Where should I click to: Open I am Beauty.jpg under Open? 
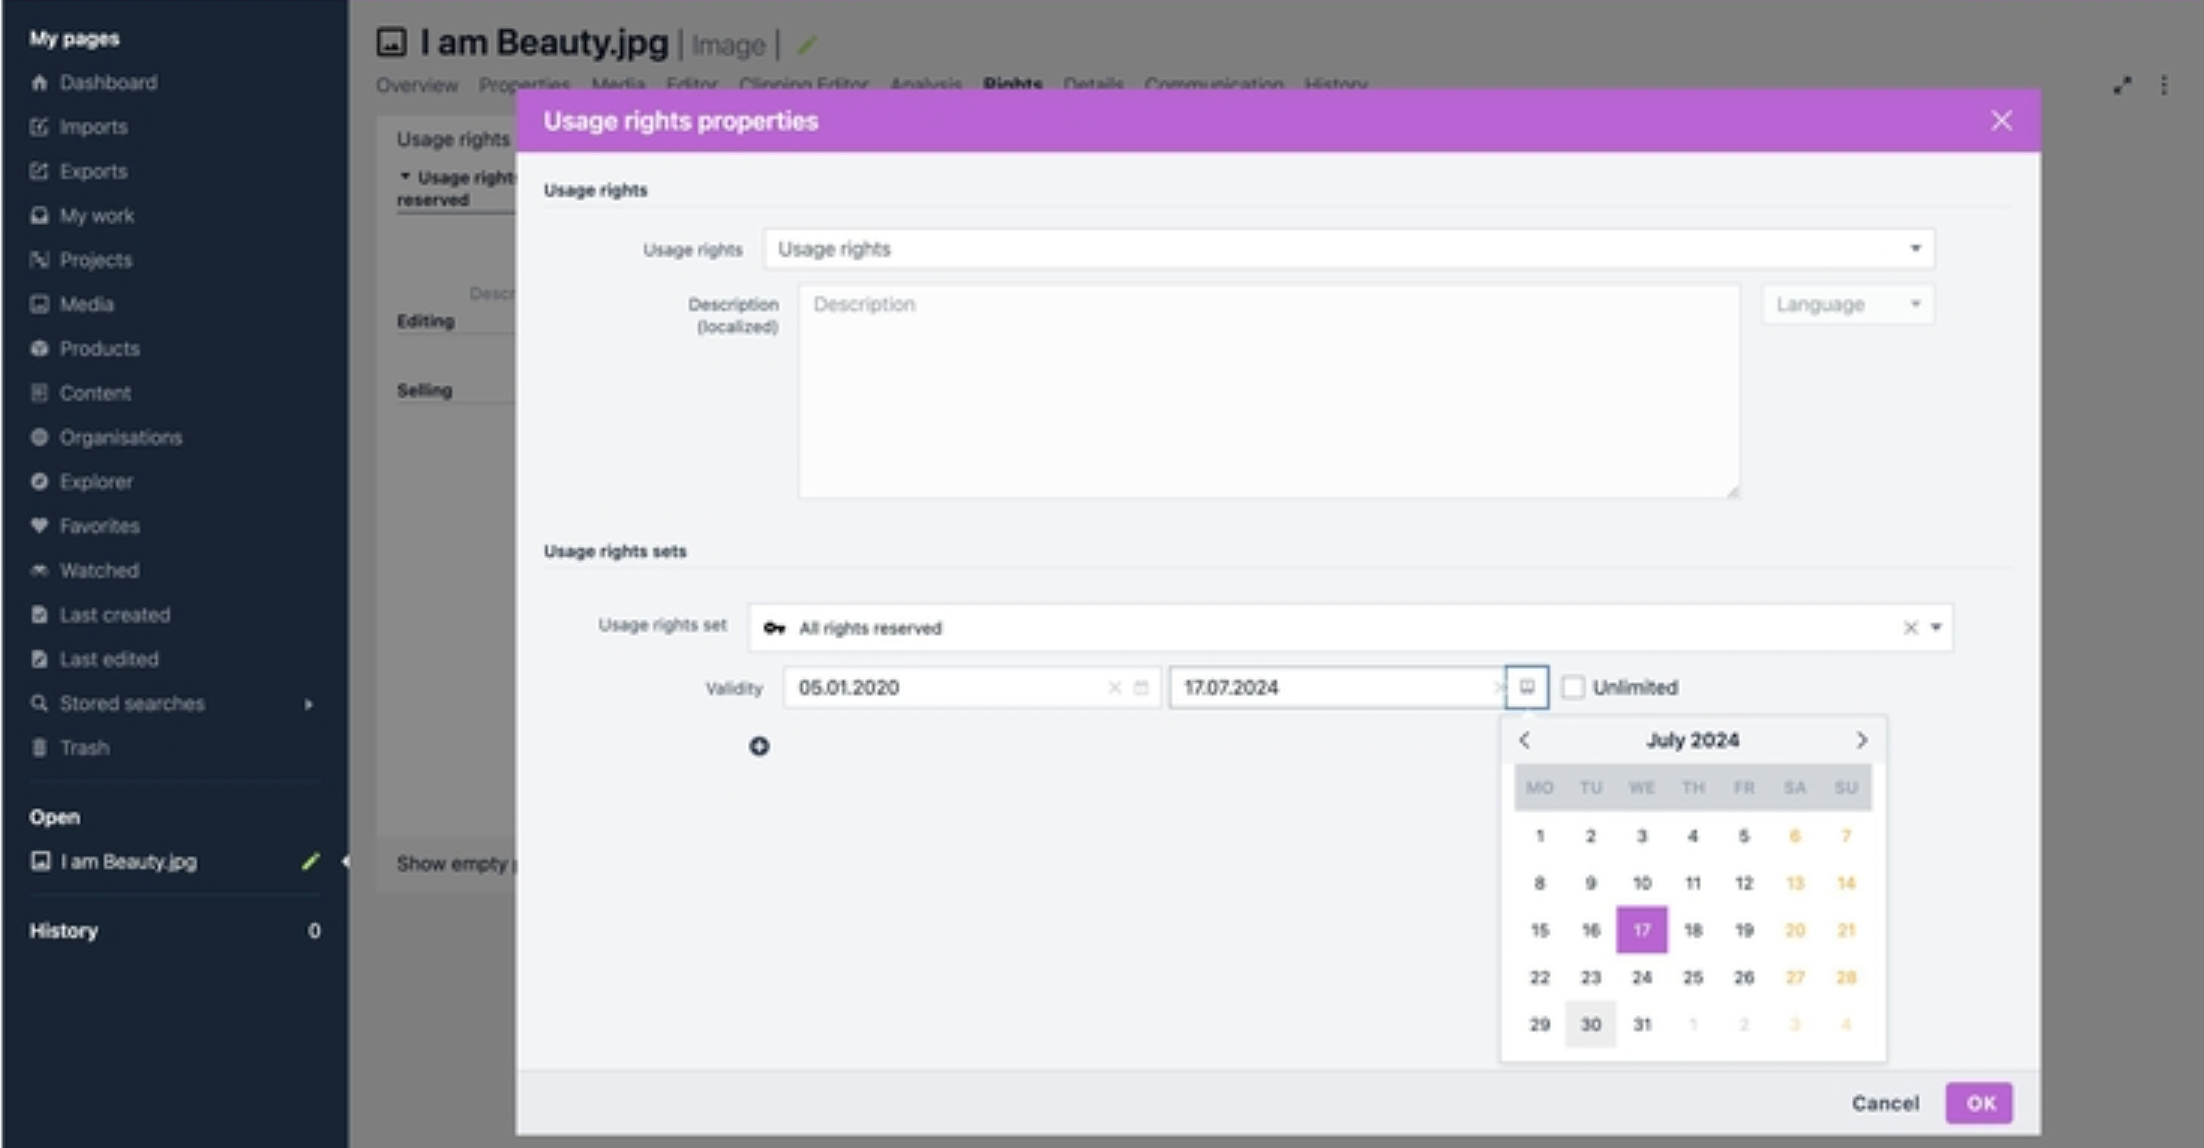pos(128,861)
